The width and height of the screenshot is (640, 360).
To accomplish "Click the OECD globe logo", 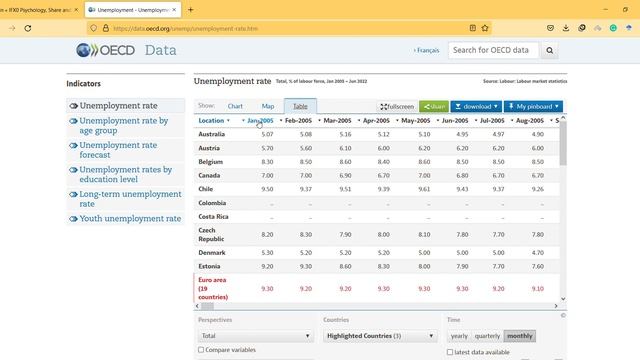I will tap(83, 50).
